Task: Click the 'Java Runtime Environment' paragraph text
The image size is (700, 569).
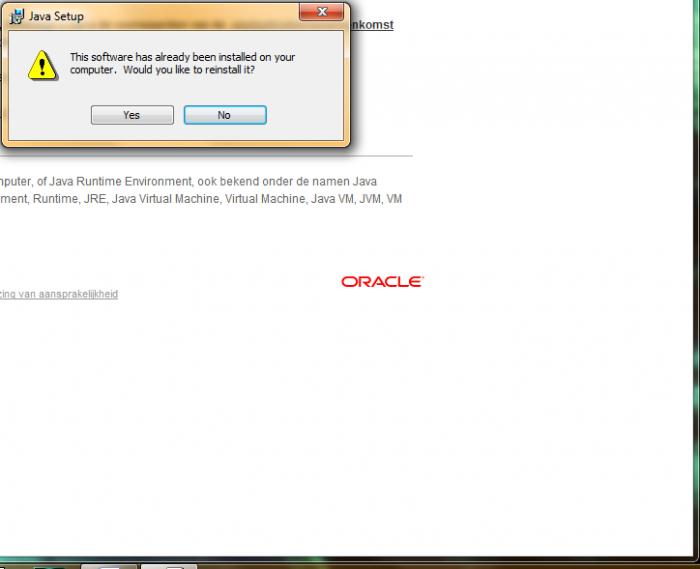Action: click(x=188, y=182)
